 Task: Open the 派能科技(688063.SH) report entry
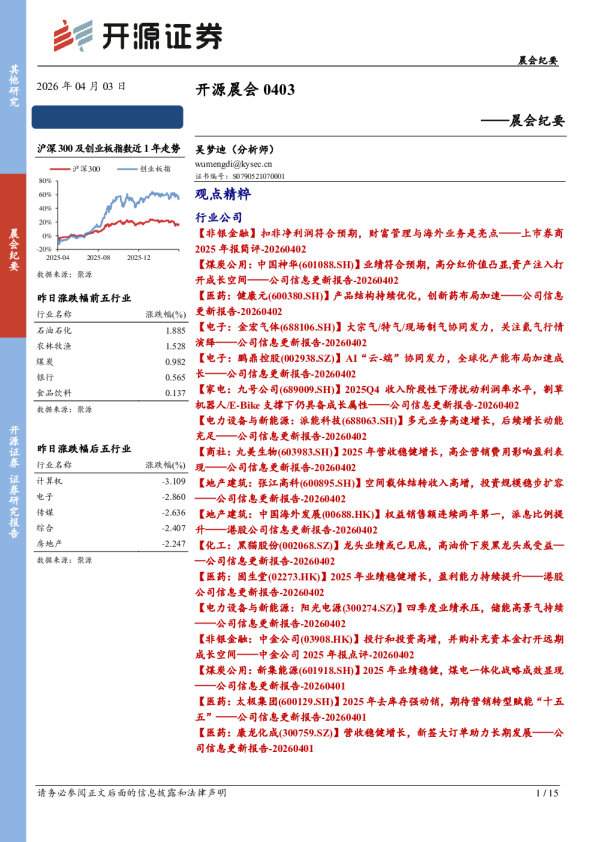(379, 428)
